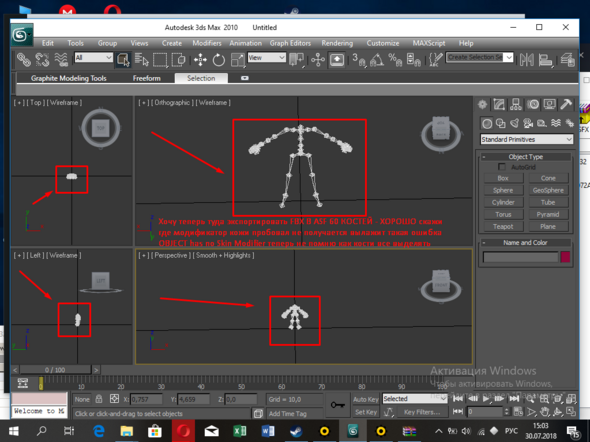Open the selection filter All dropdown
This screenshot has width=590, height=442.
click(93, 58)
